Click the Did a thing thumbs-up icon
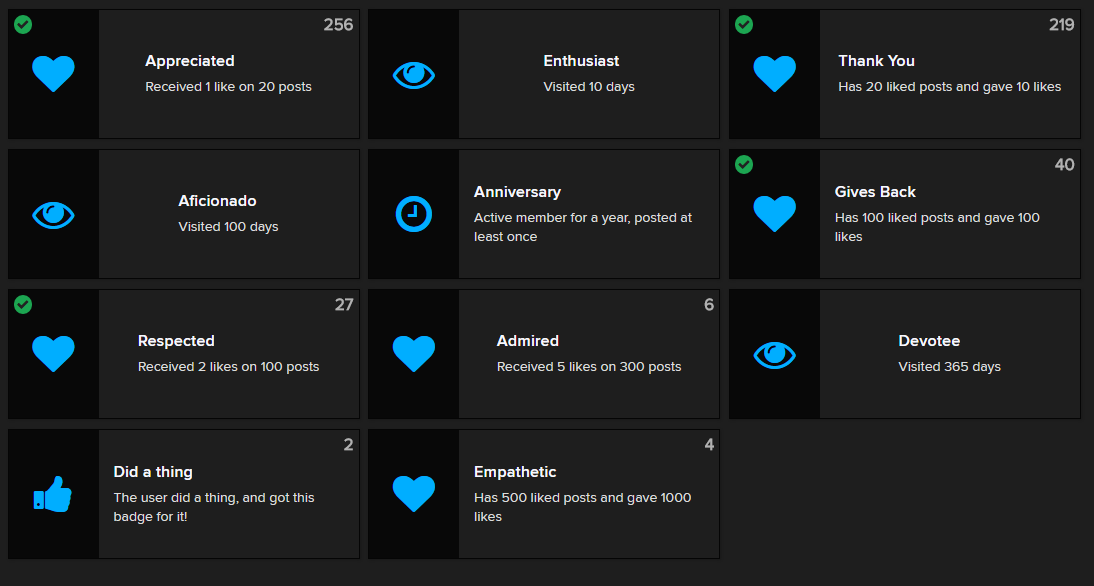1094x586 pixels. click(x=53, y=495)
